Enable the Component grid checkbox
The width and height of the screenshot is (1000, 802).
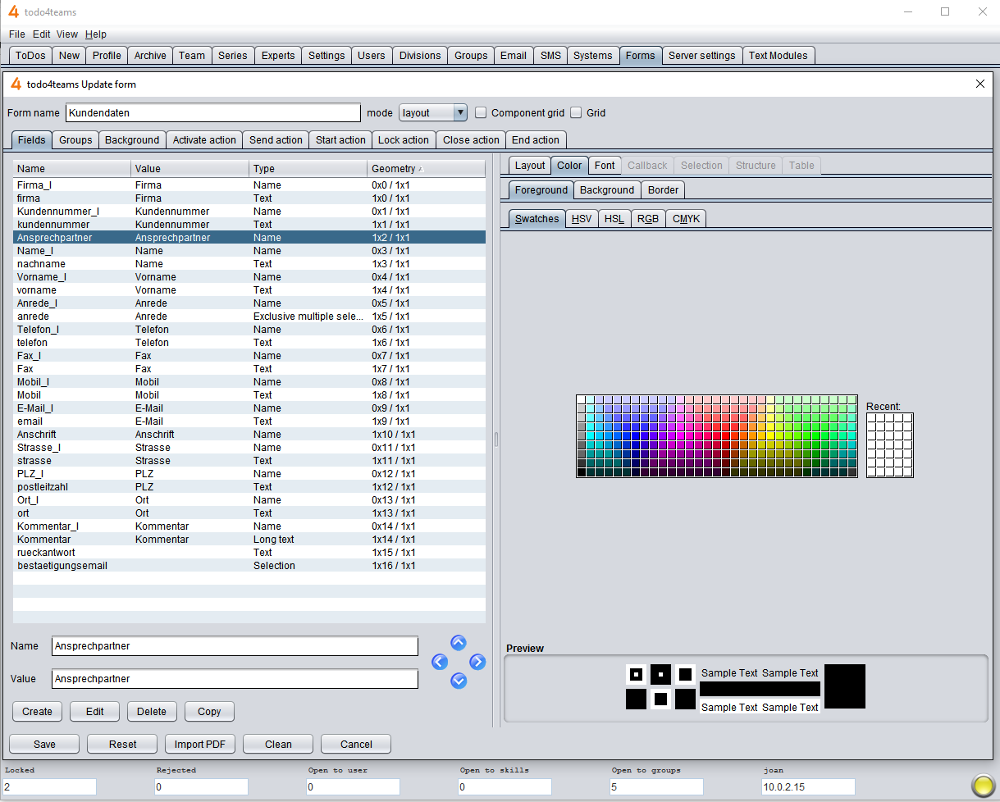481,113
